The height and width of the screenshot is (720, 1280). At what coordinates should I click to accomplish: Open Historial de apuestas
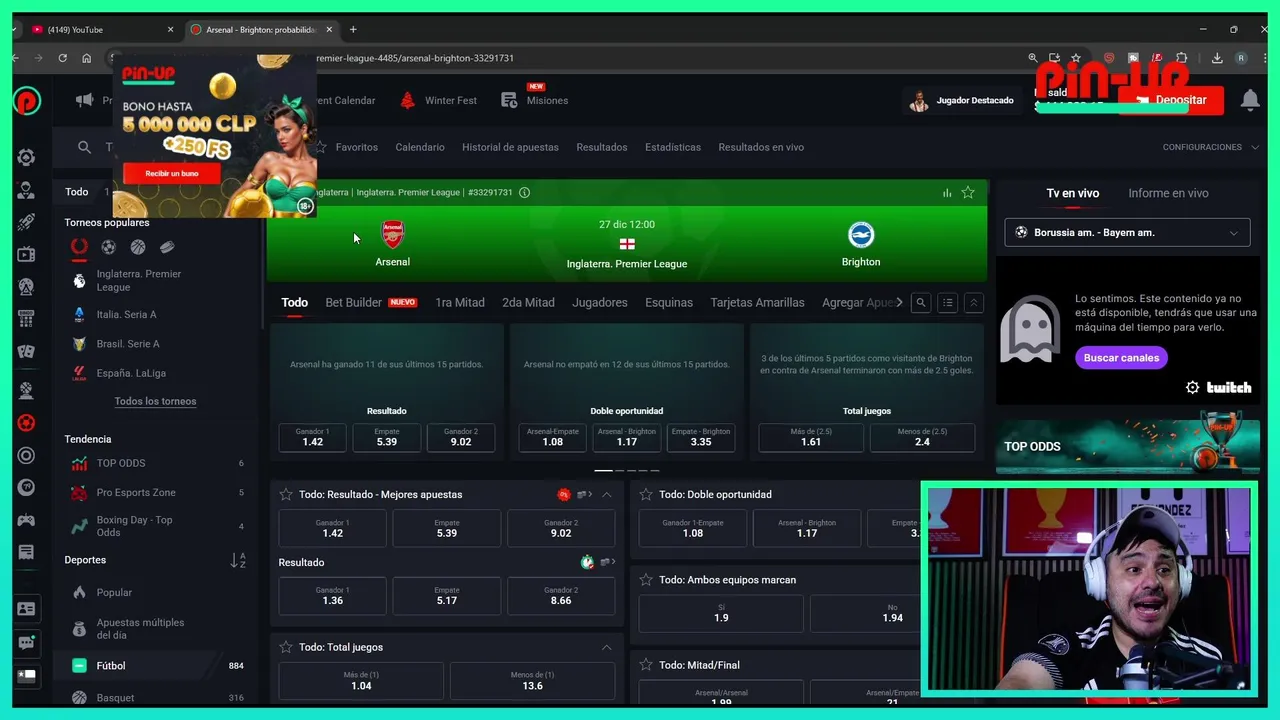pyautogui.click(x=510, y=147)
